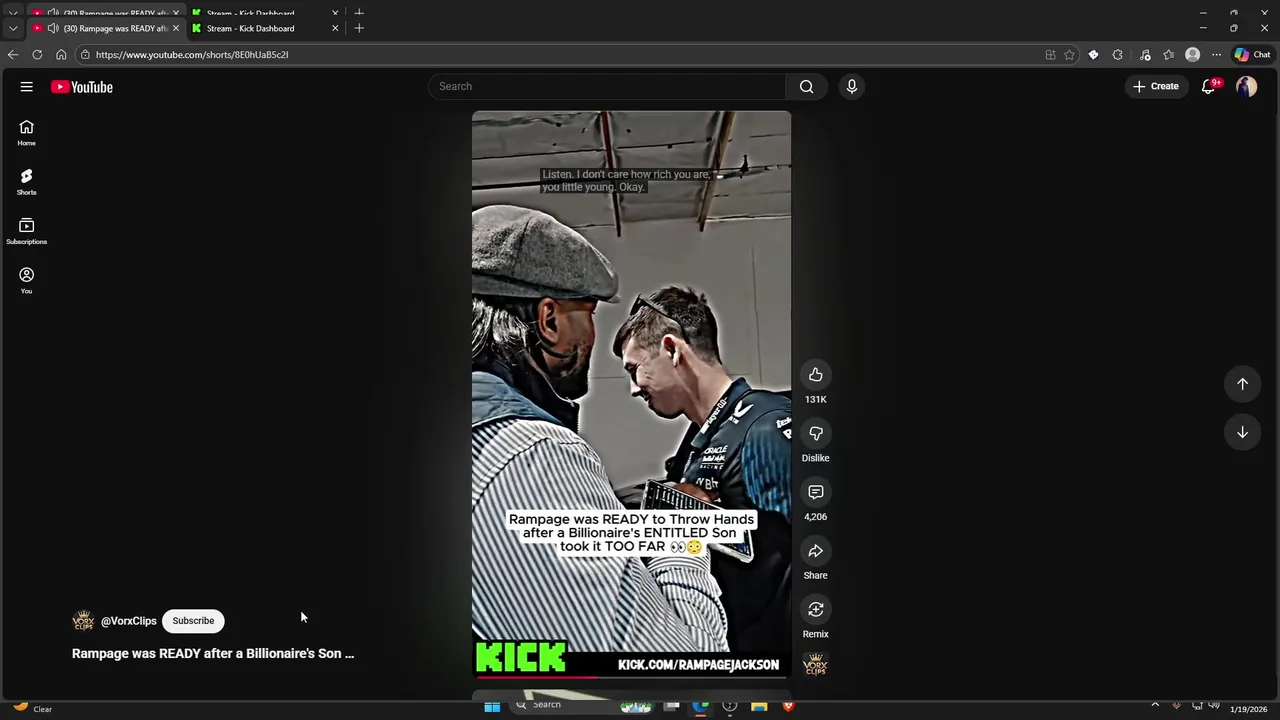Go to Home in the sidebar
1280x720 pixels.
27,133
